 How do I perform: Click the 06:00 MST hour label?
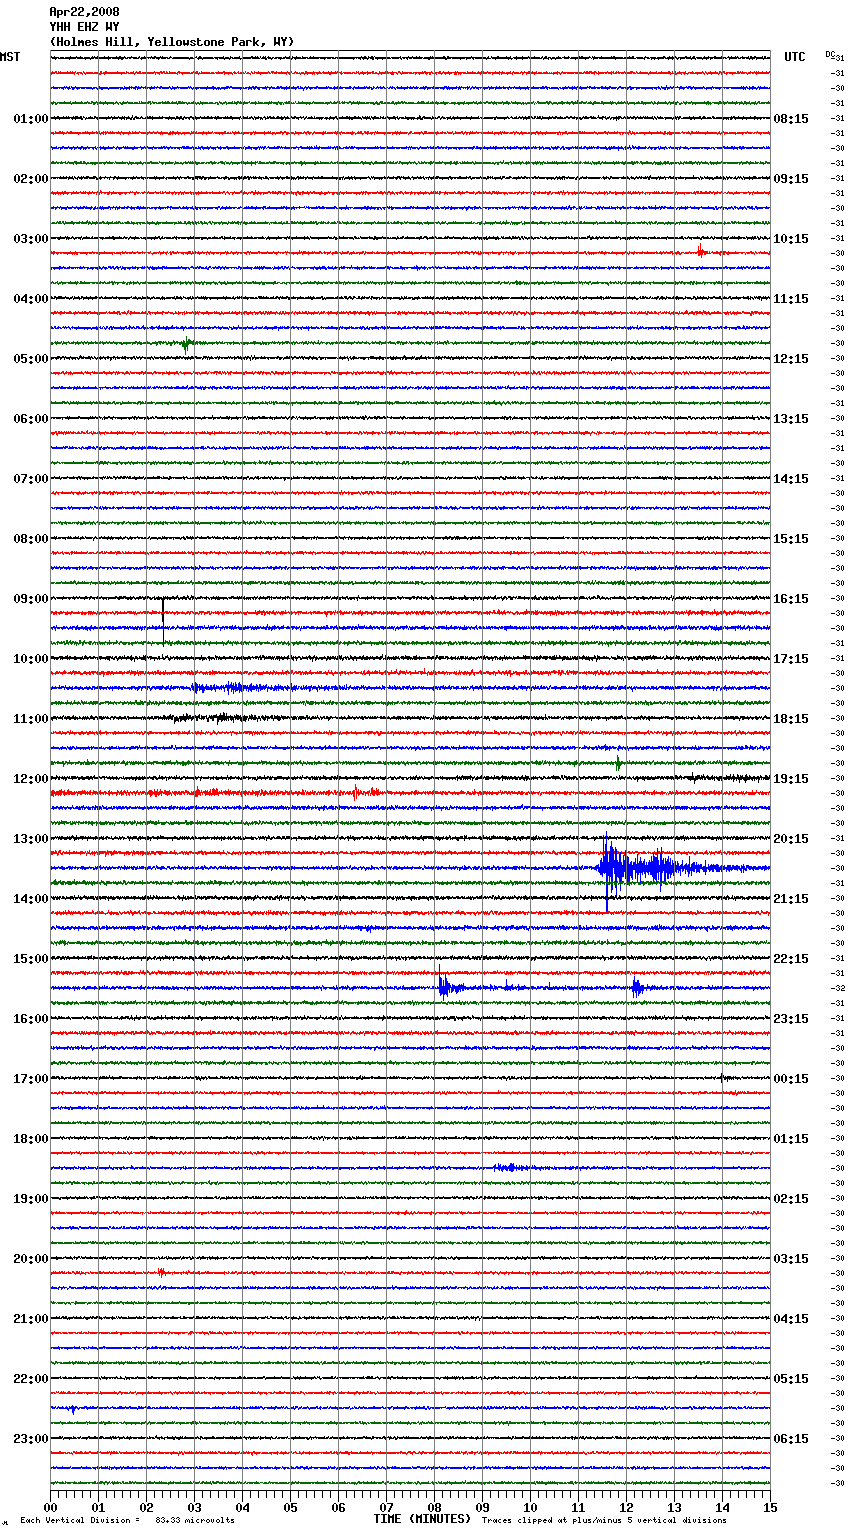tap(31, 419)
